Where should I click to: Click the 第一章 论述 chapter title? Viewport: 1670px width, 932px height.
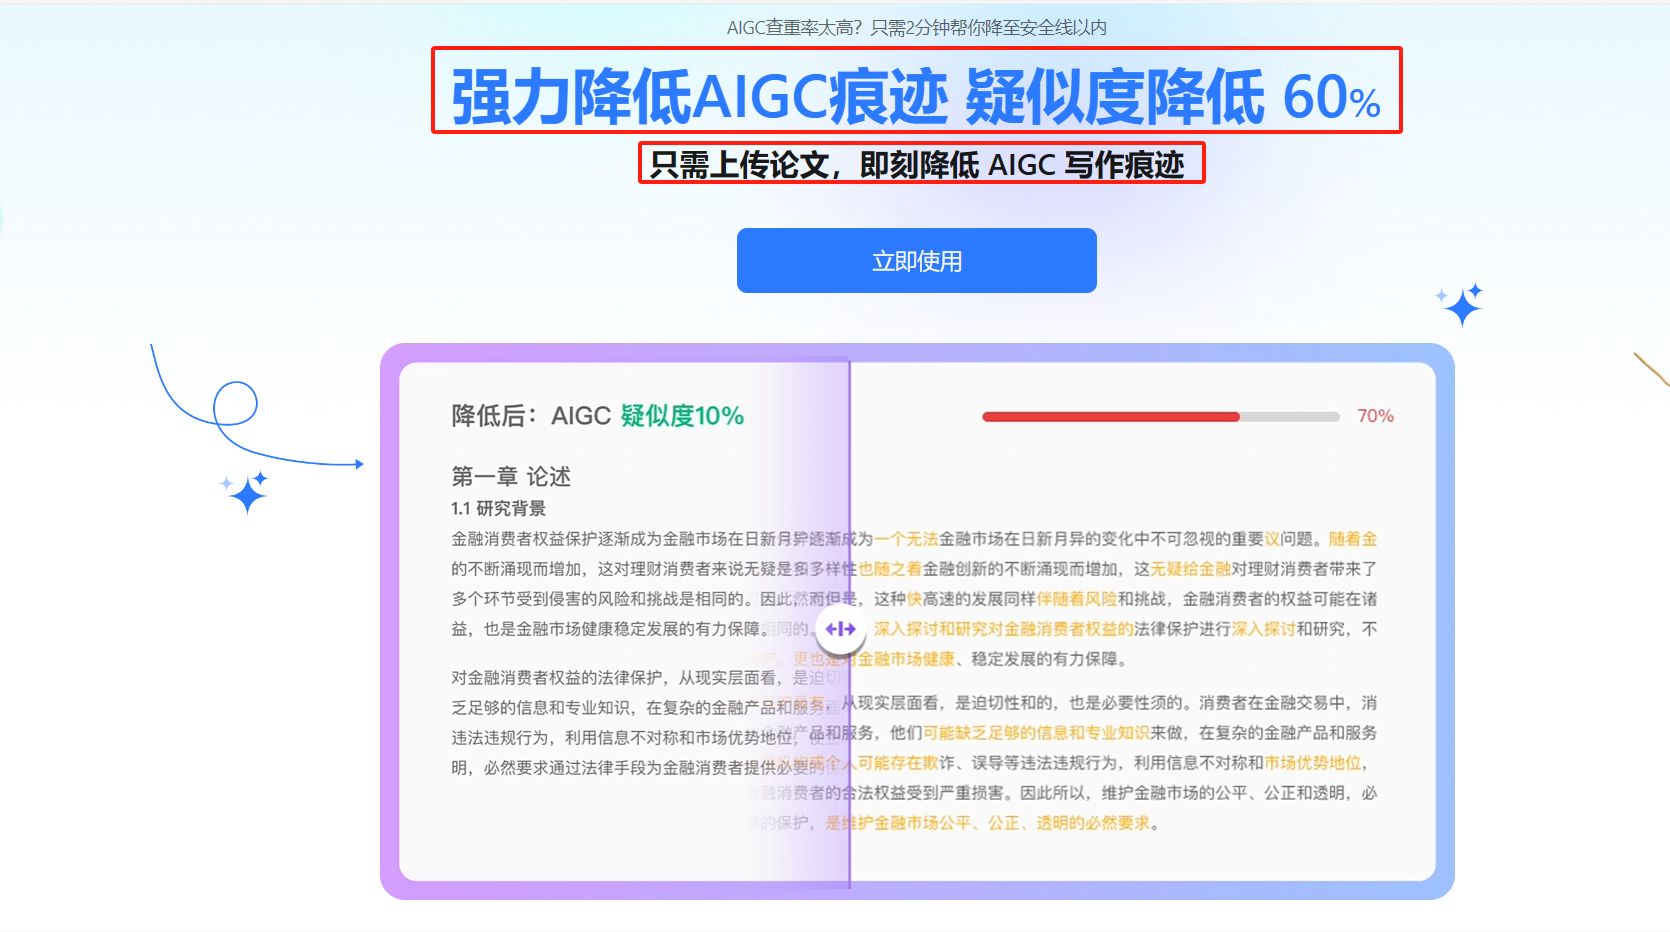[511, 476]
